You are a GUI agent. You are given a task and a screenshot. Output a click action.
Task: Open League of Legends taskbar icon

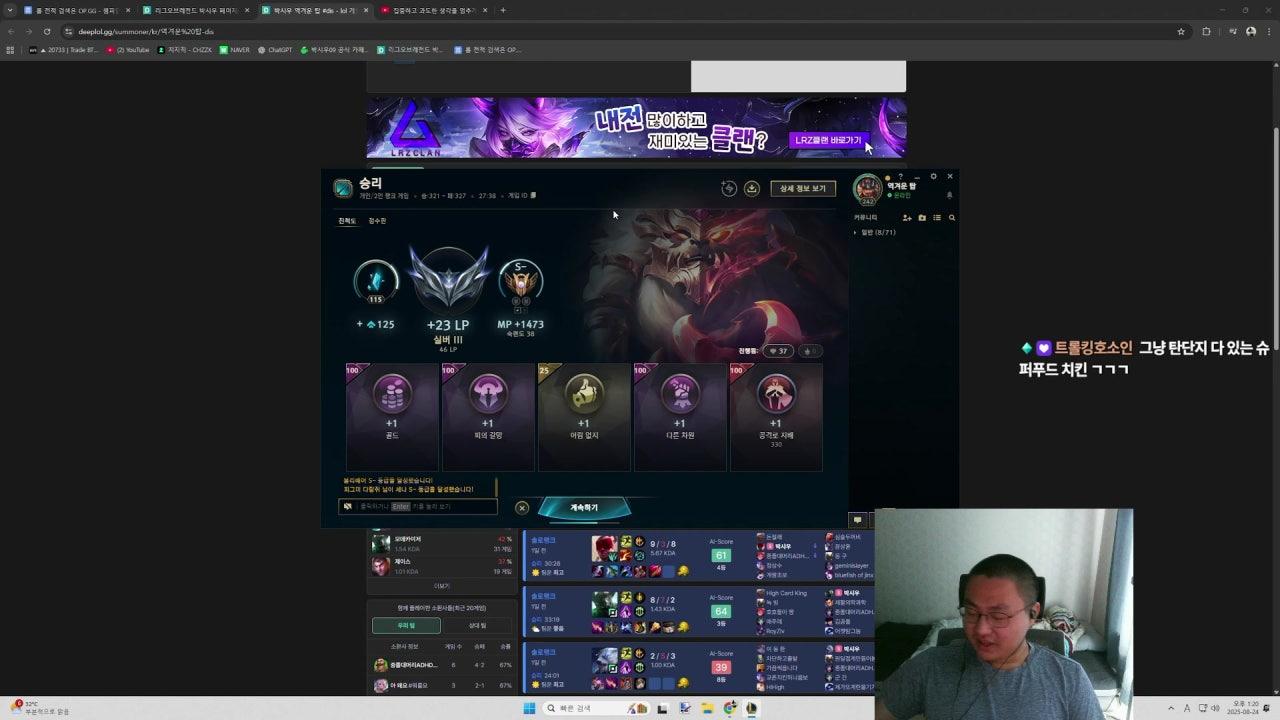pyautogui.click(x=752, y=708)
